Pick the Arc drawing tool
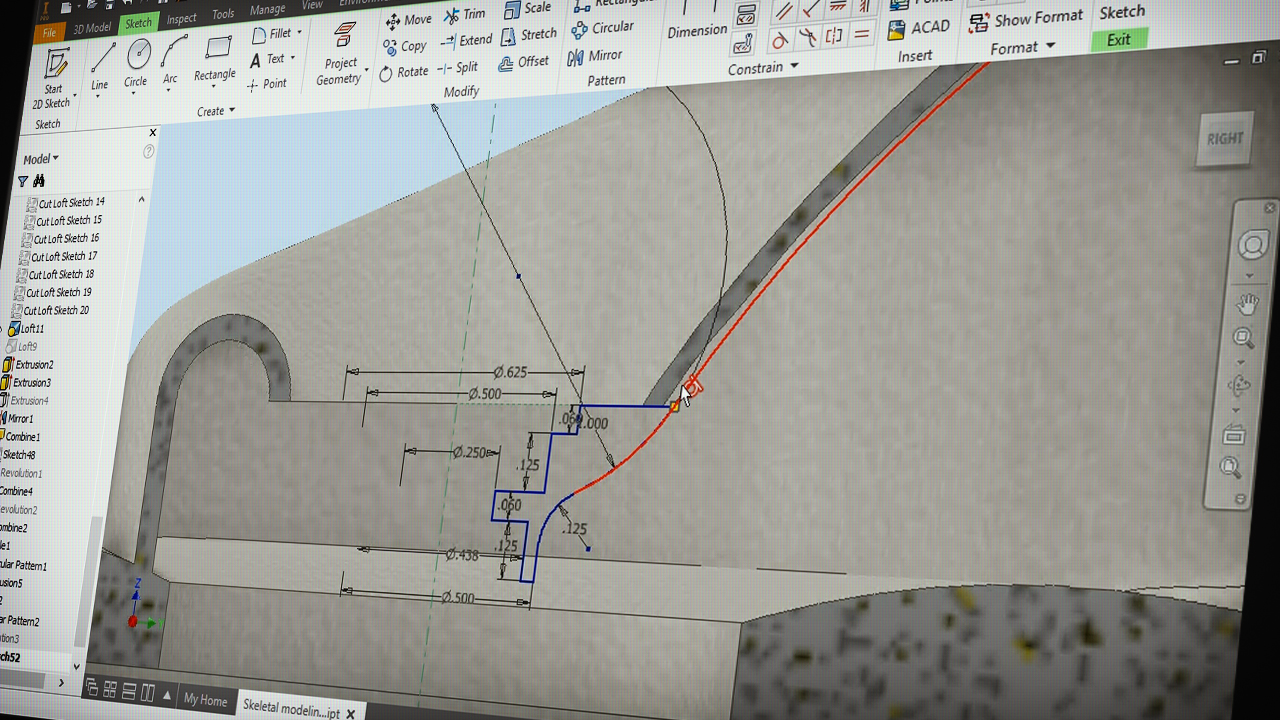This screenshot has width=1280, height=720. pyautogui.click(x=173, y=55)
